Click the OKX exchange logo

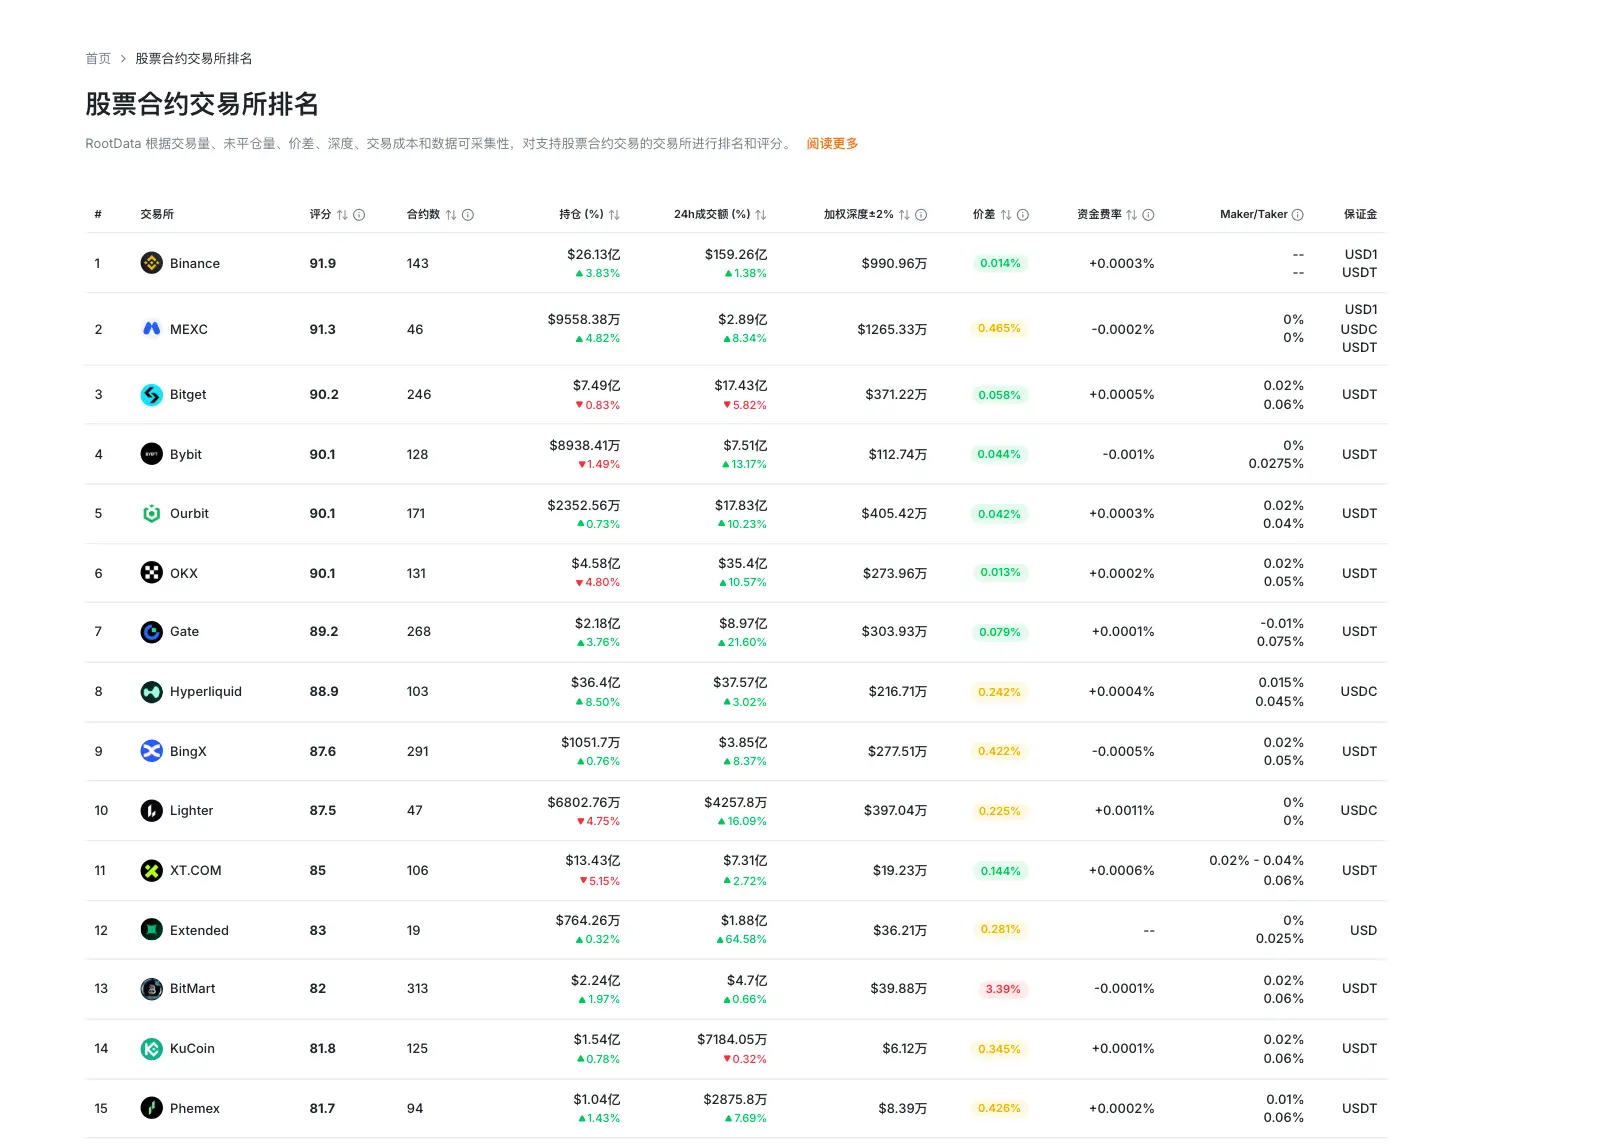[x=151, y=573]
